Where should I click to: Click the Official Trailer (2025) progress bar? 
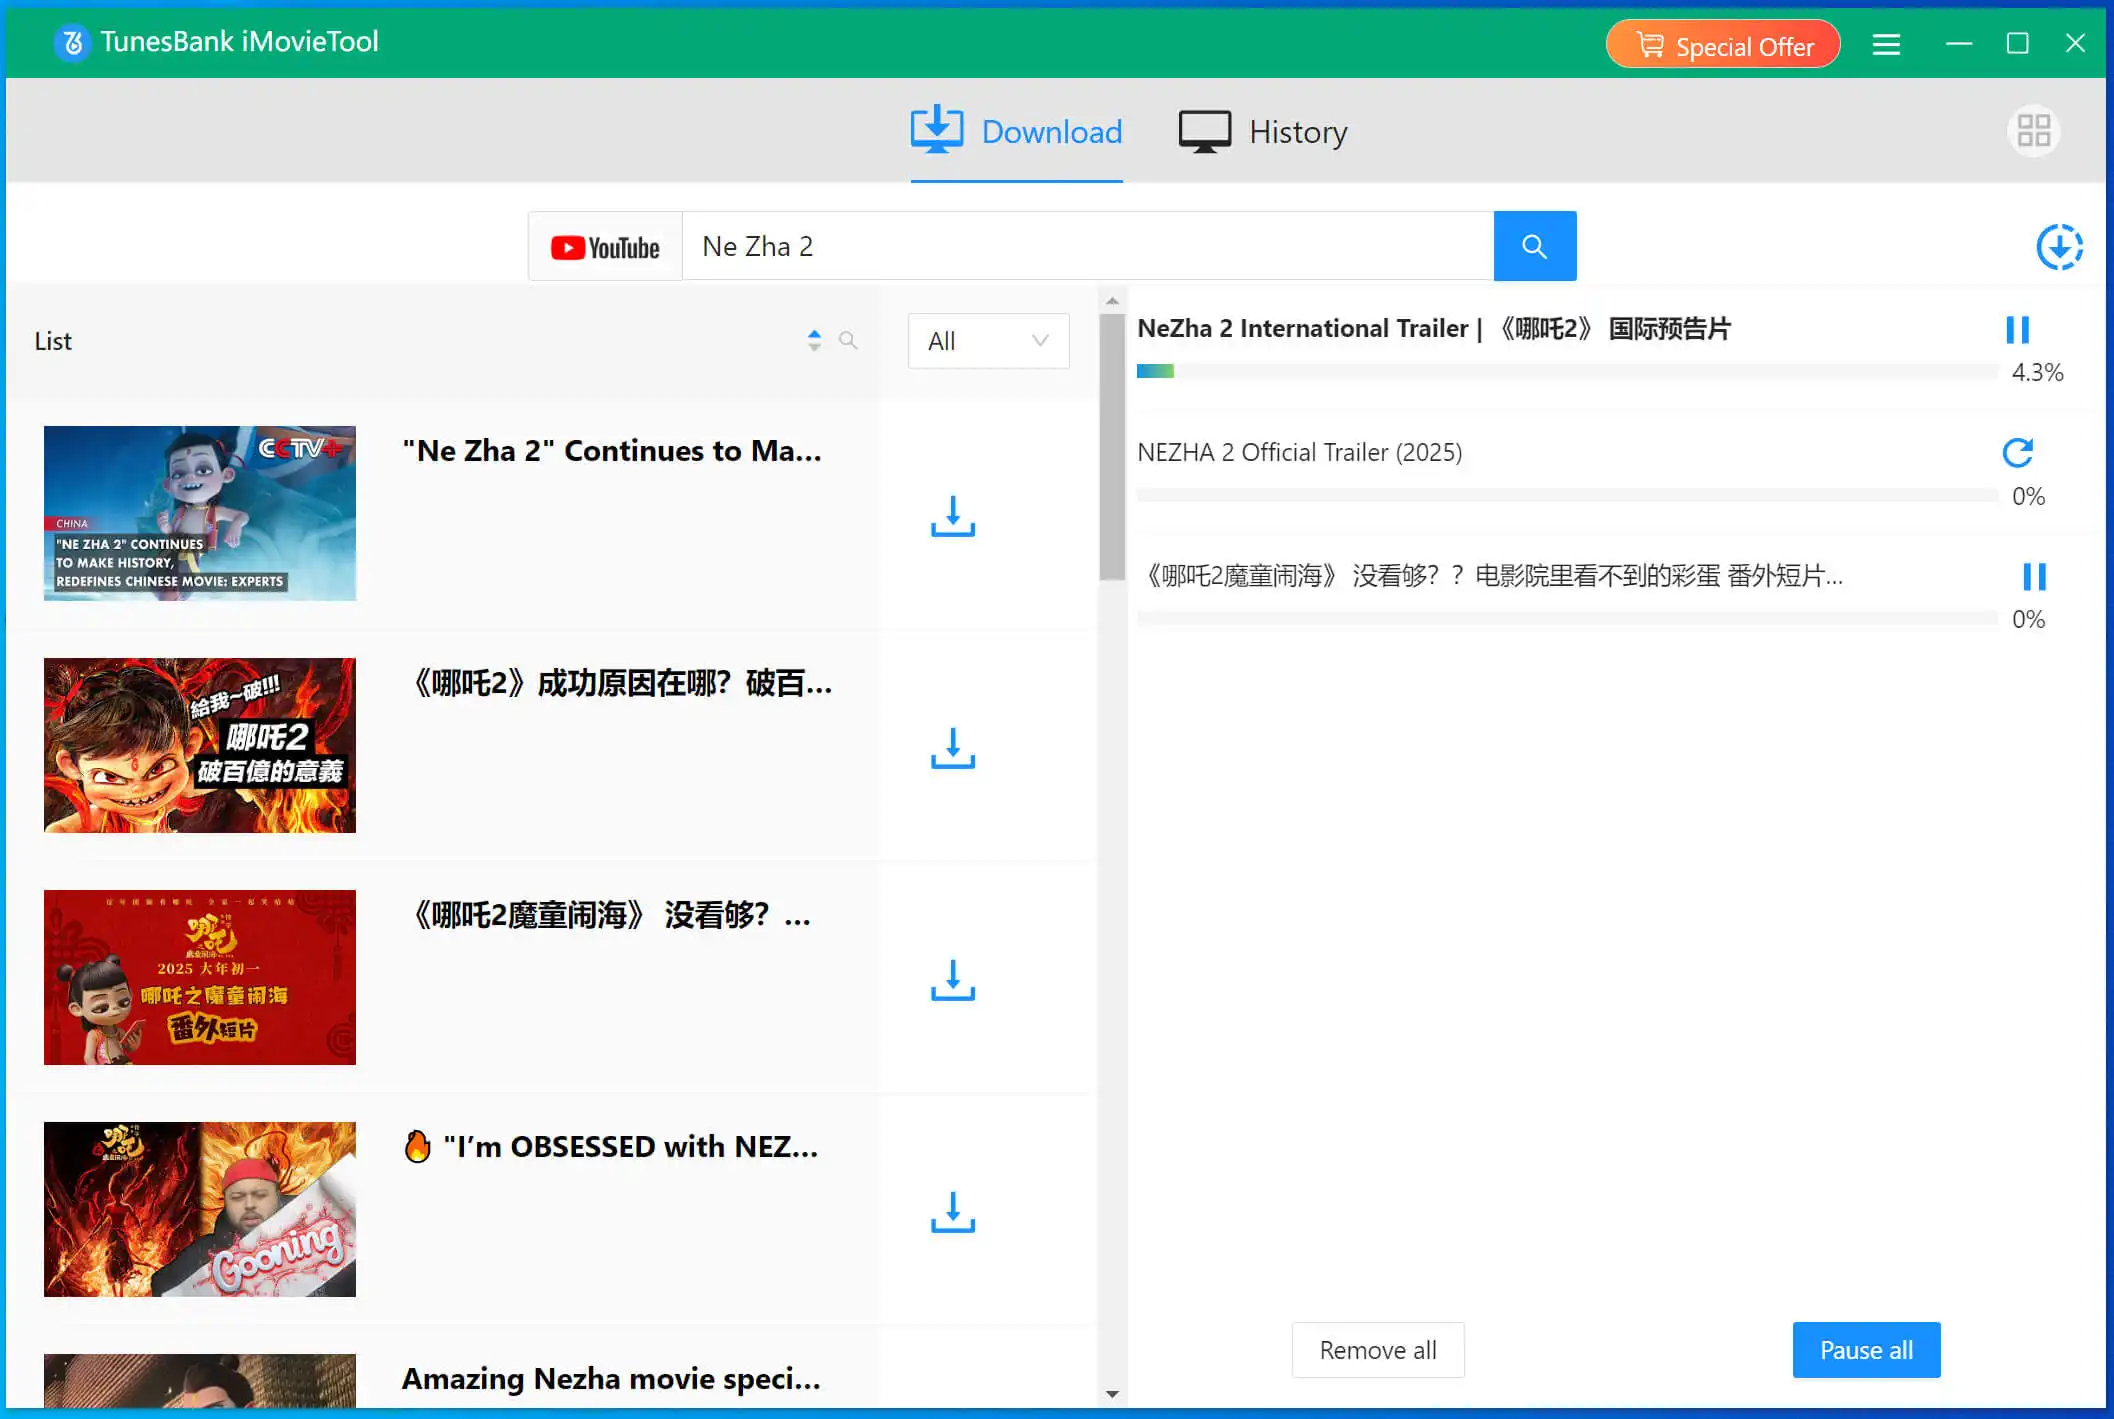pyautogui.click(x=1567, y=495)
